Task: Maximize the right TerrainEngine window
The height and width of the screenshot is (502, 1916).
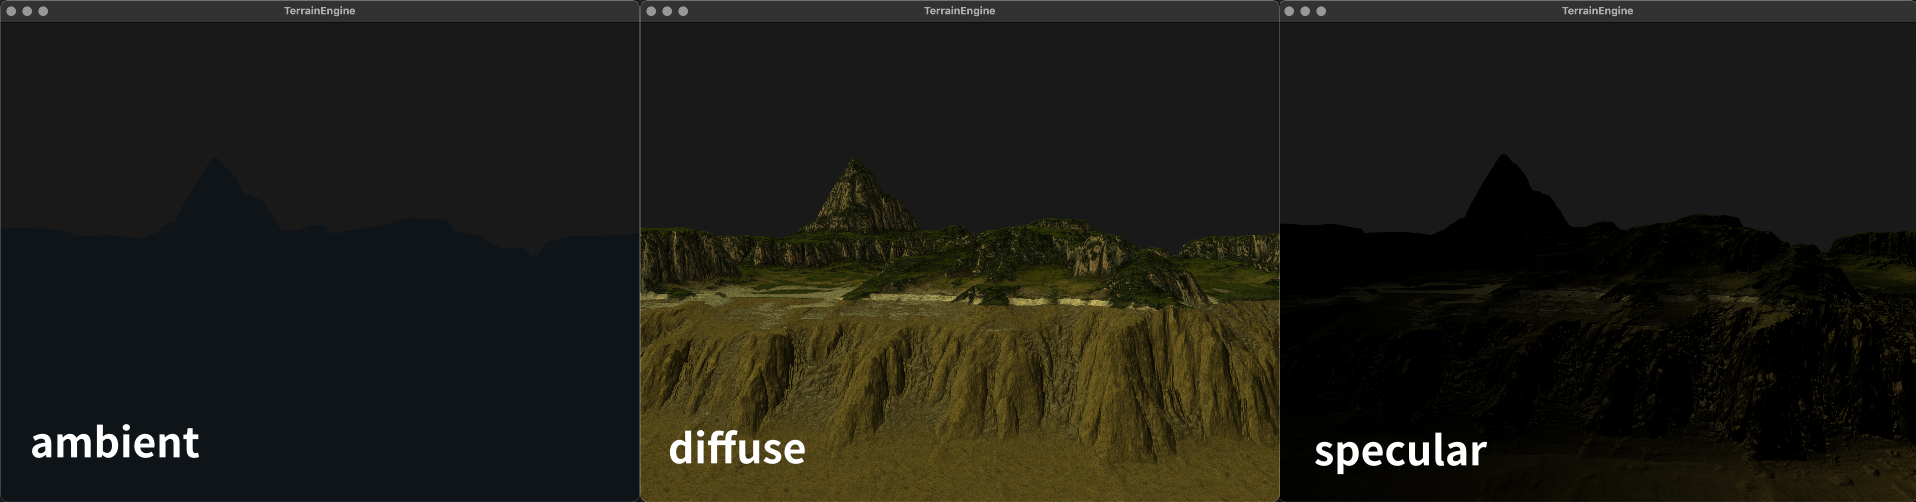Action: click(x=1321, y=11)
